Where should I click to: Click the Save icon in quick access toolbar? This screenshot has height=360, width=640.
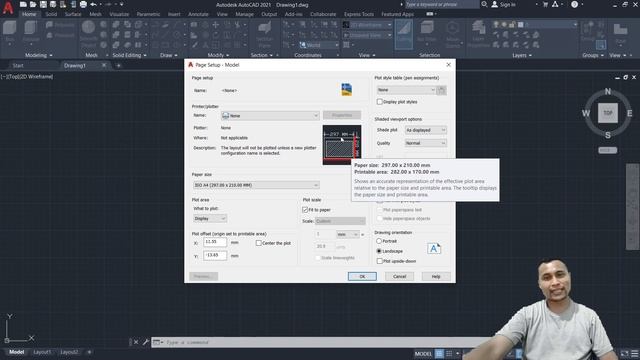tap(43, 4)
